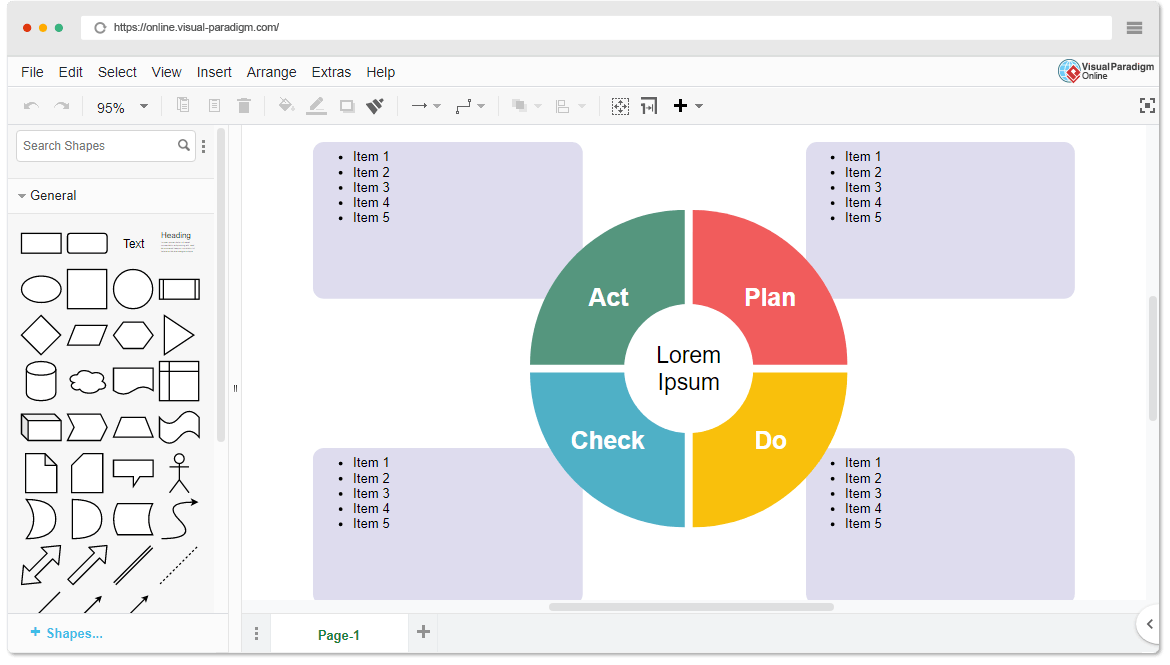
Task: Select the triangle shape
Action: (x=178, y=334)
